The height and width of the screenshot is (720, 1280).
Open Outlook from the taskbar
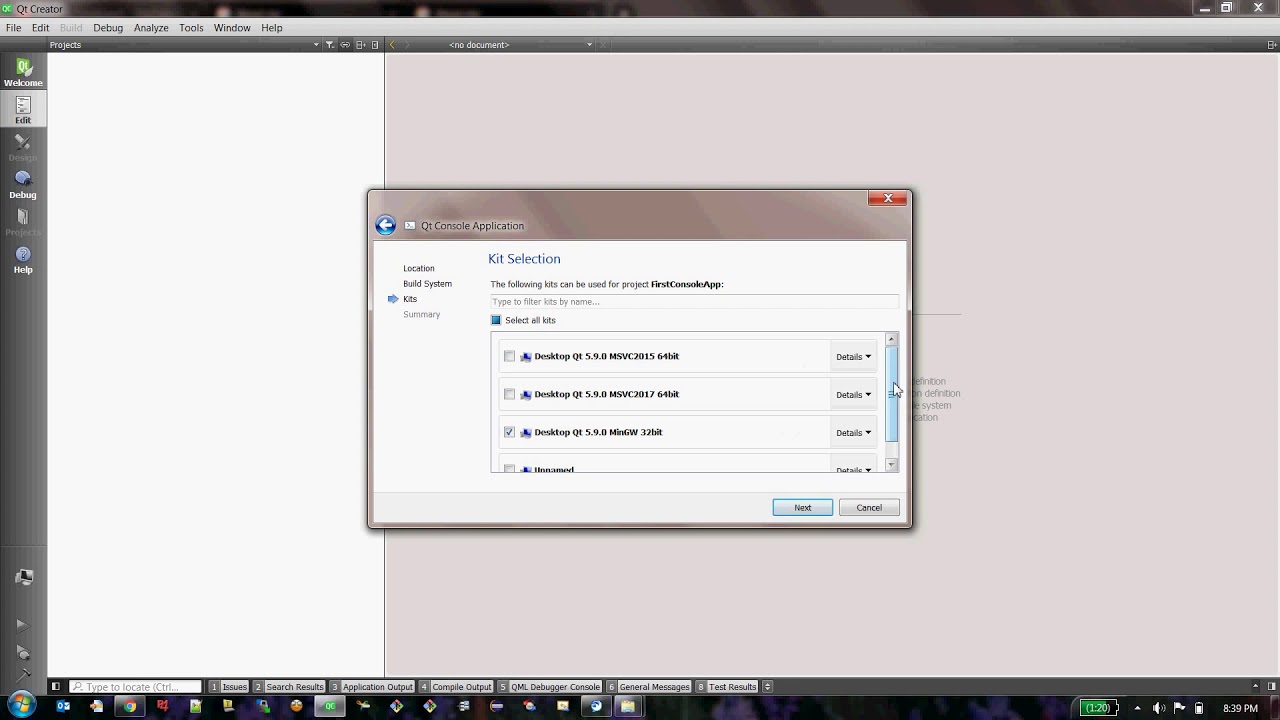coord(64,706)
